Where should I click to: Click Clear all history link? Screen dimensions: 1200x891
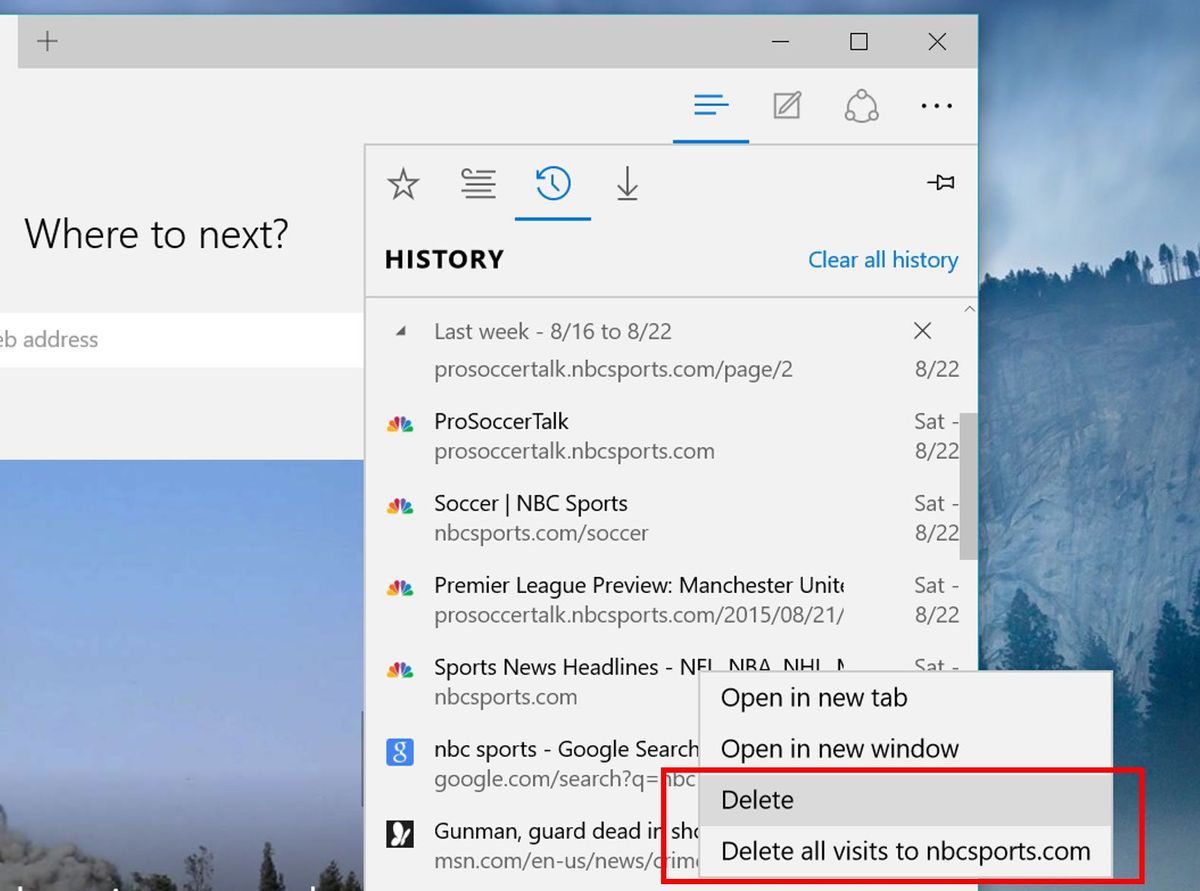pos(883,260)
